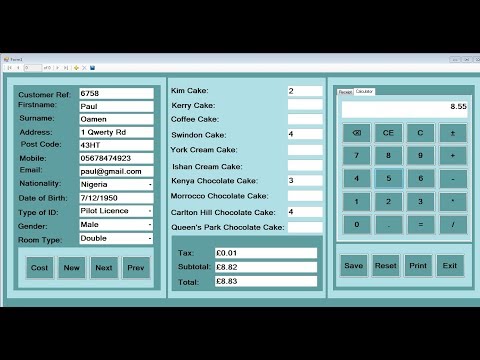
Task: Switch to the Receipt tab
Action: (345, 92)
